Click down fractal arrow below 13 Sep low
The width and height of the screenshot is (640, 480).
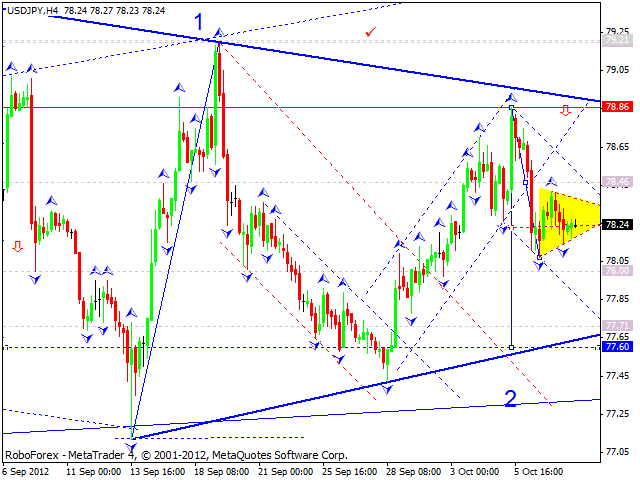(131, 448)
